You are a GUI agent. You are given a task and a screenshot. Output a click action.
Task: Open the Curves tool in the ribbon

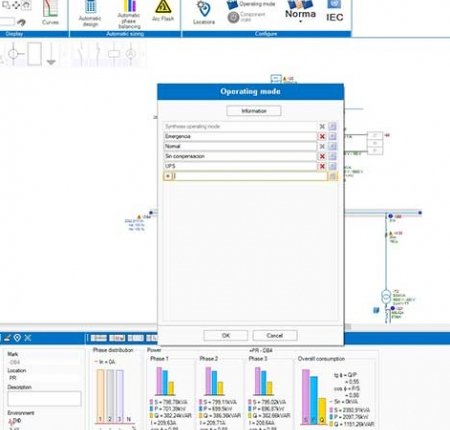[50, 13]
